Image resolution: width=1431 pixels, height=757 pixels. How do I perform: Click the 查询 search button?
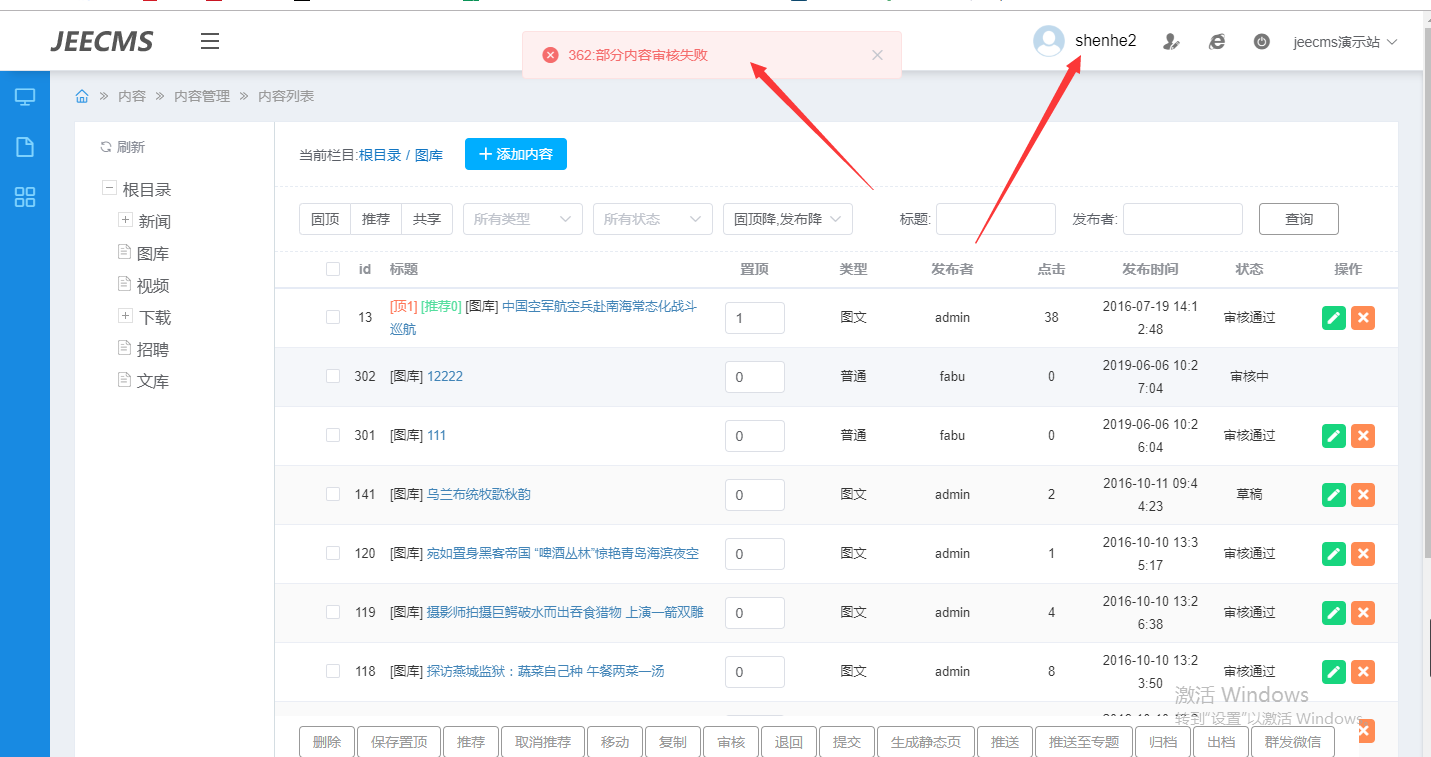pos(1299,219)
